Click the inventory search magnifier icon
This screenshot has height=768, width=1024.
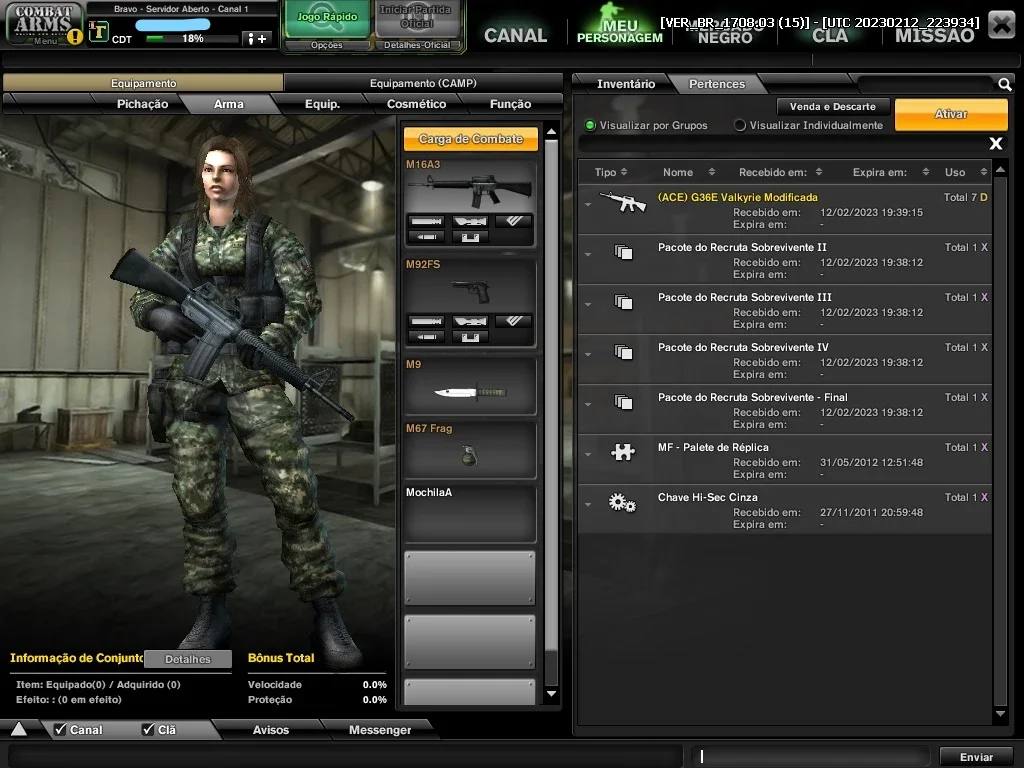[x=1004, y=84]
